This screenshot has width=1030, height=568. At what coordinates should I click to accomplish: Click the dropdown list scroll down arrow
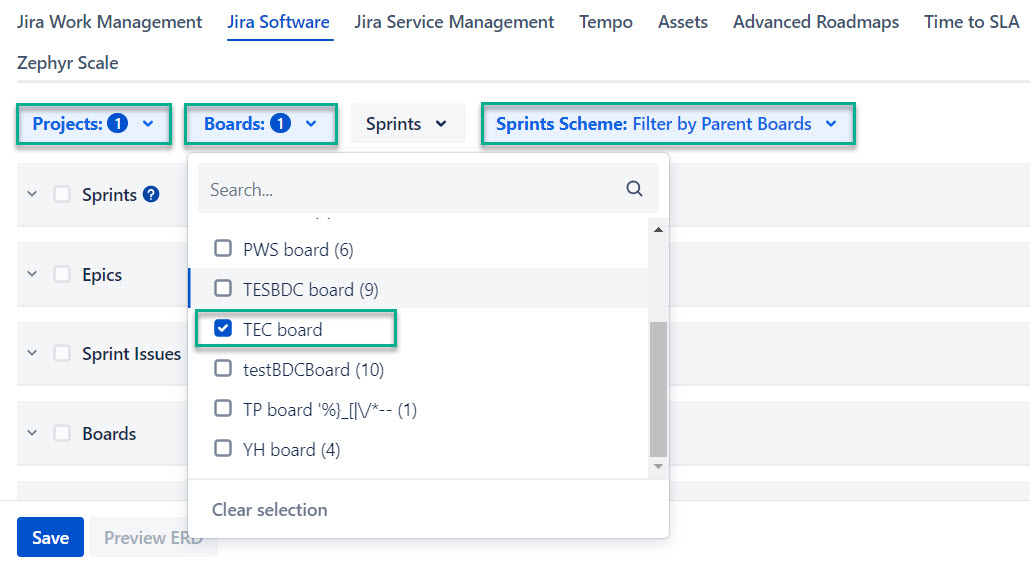pyautogui.click(x=658, y=466)
